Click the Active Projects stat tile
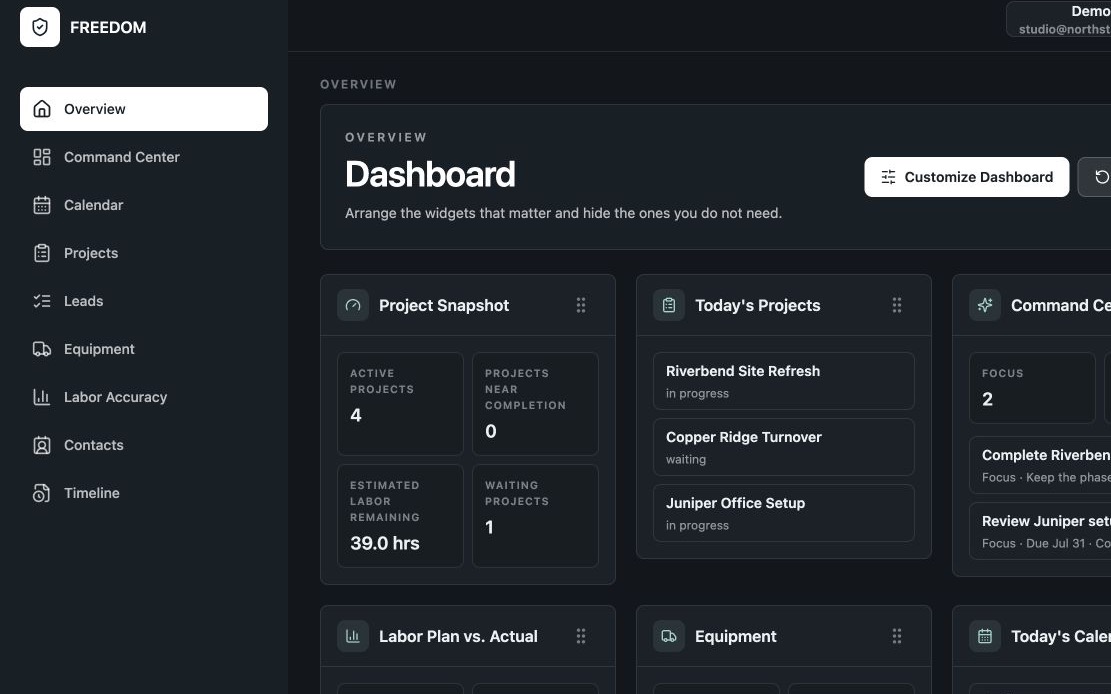 (400, 404)
